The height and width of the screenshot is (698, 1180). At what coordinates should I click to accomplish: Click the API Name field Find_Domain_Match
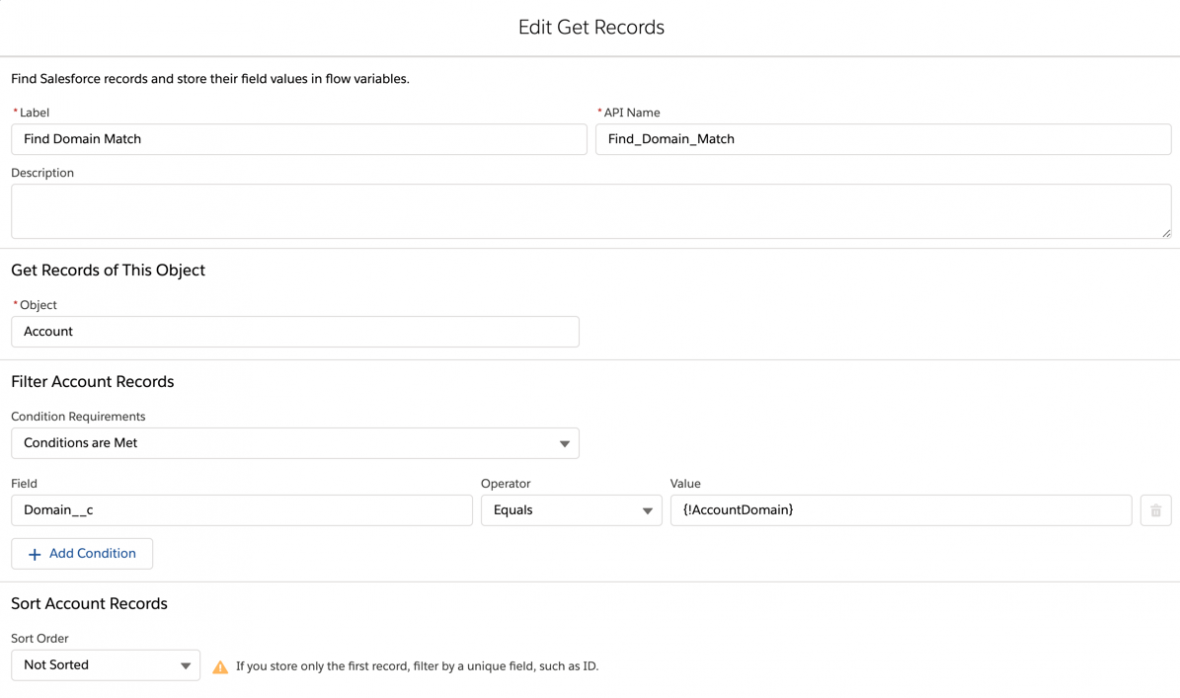pos(884,139)
